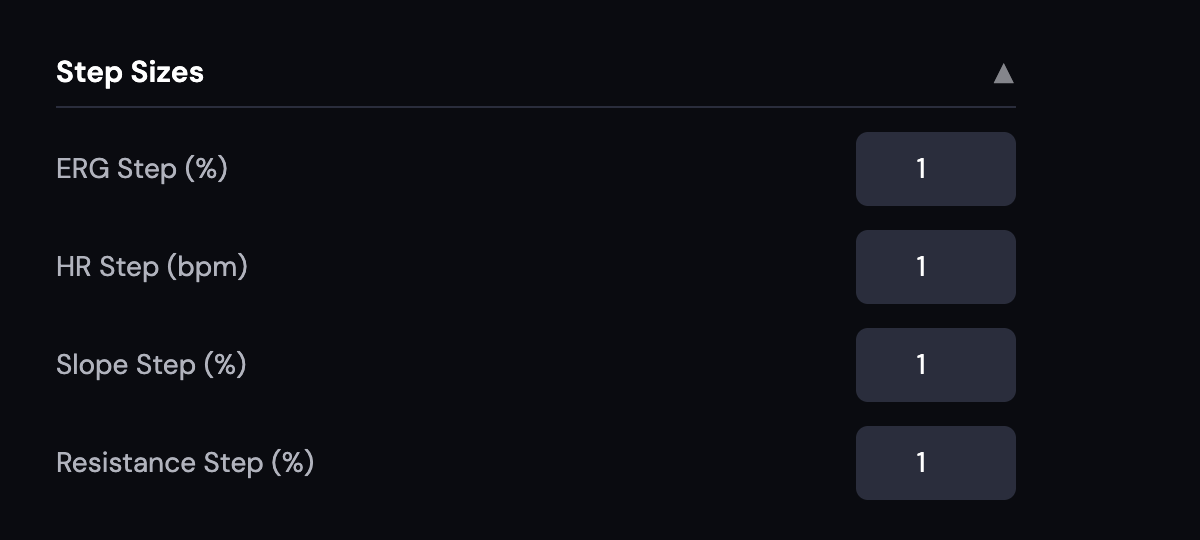The width and height of the screenshot is (1200, 540).
Task: Select the value 1 in ERG Step box
Action: pyautogui.click(x=921, y=169)
